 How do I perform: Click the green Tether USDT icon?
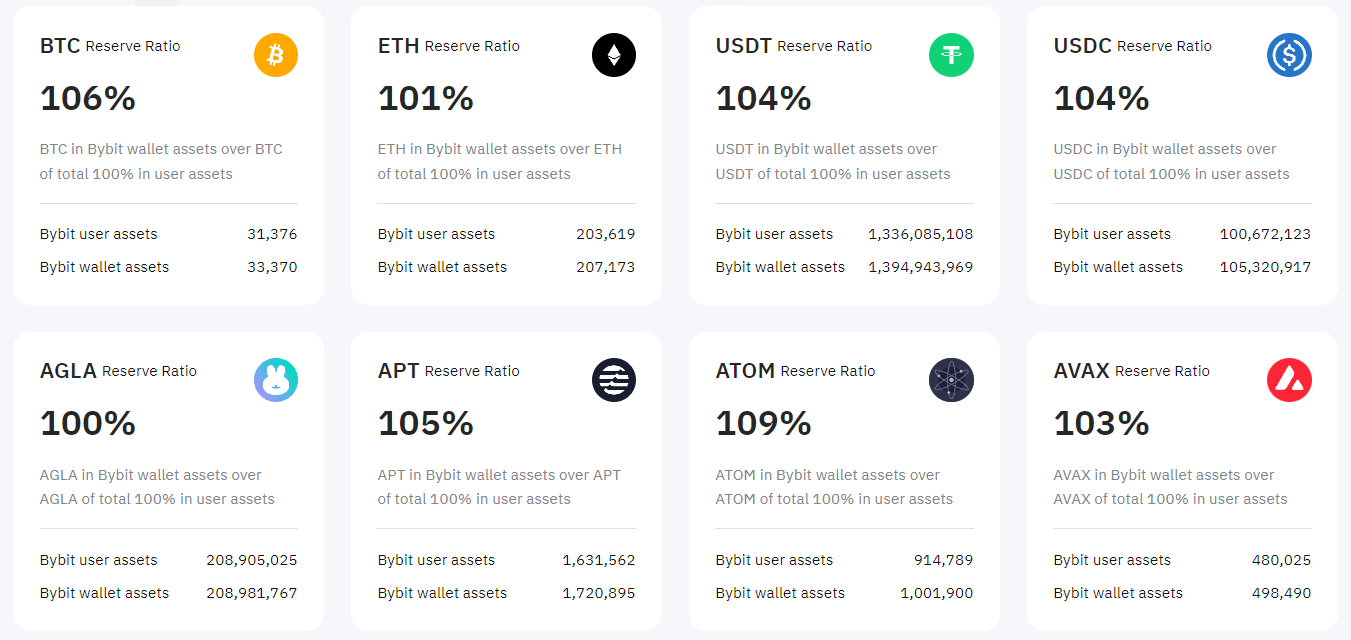(952, 55)
